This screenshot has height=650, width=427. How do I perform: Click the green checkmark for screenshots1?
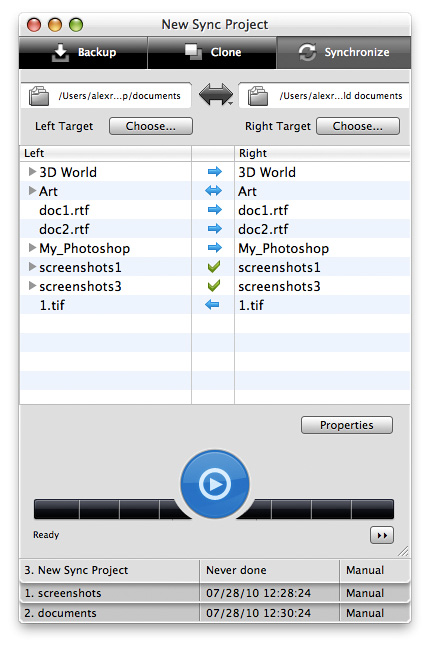coord(214,267)
